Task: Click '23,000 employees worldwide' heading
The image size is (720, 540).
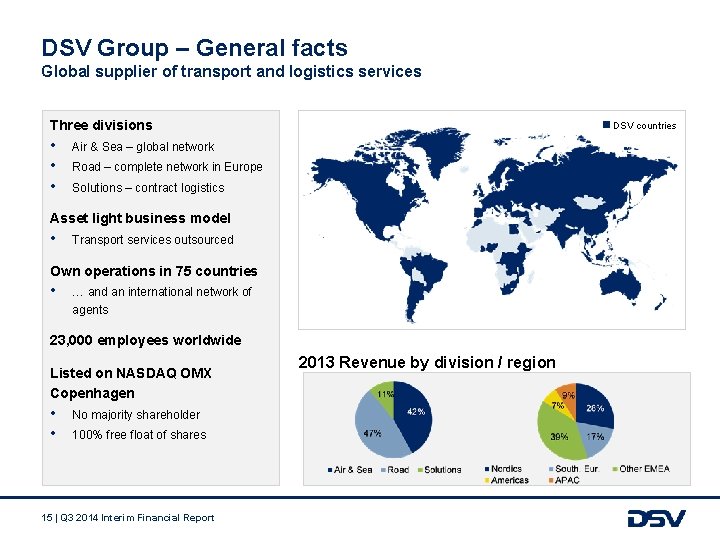Action: pos(146,340)
